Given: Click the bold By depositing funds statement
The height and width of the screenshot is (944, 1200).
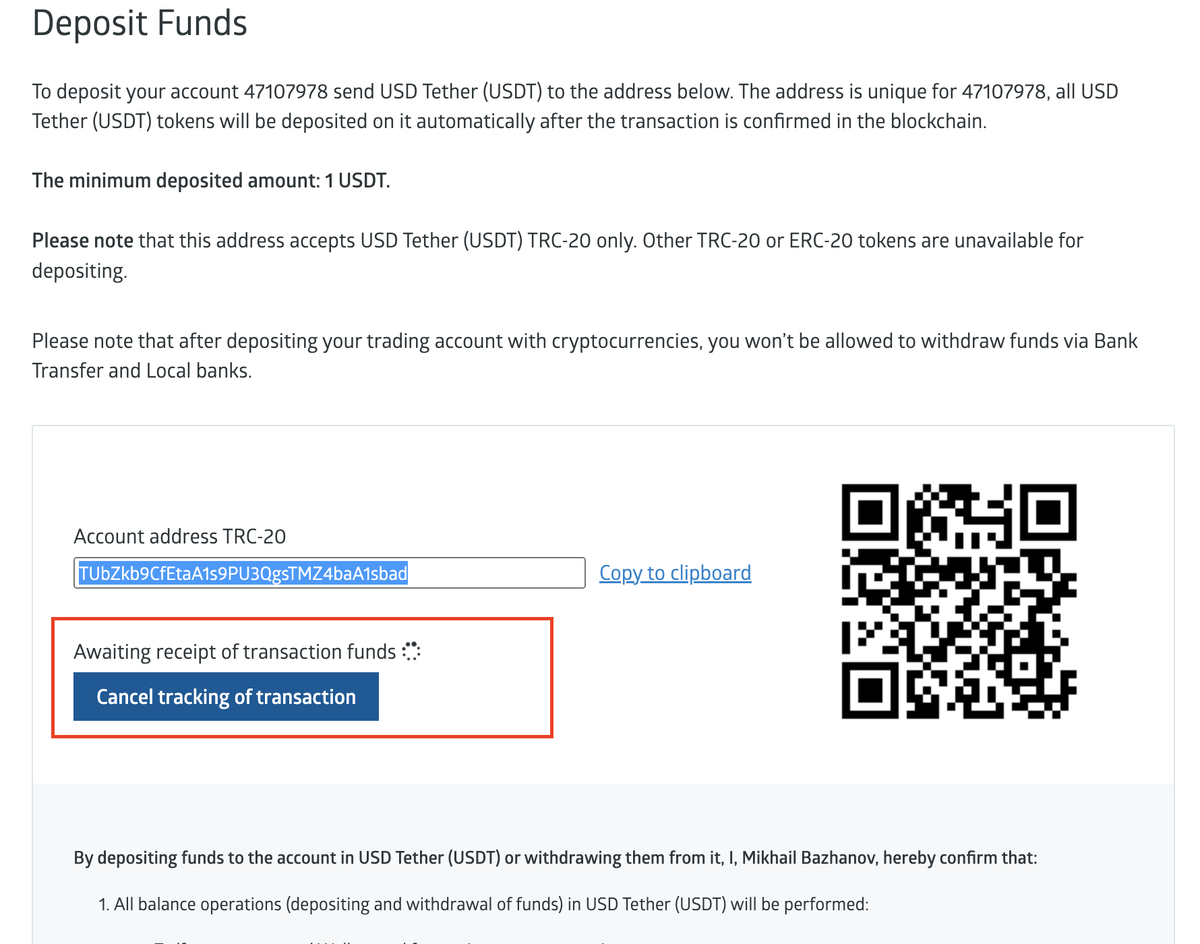Looking at the screenshot, I should pos(556,857).
